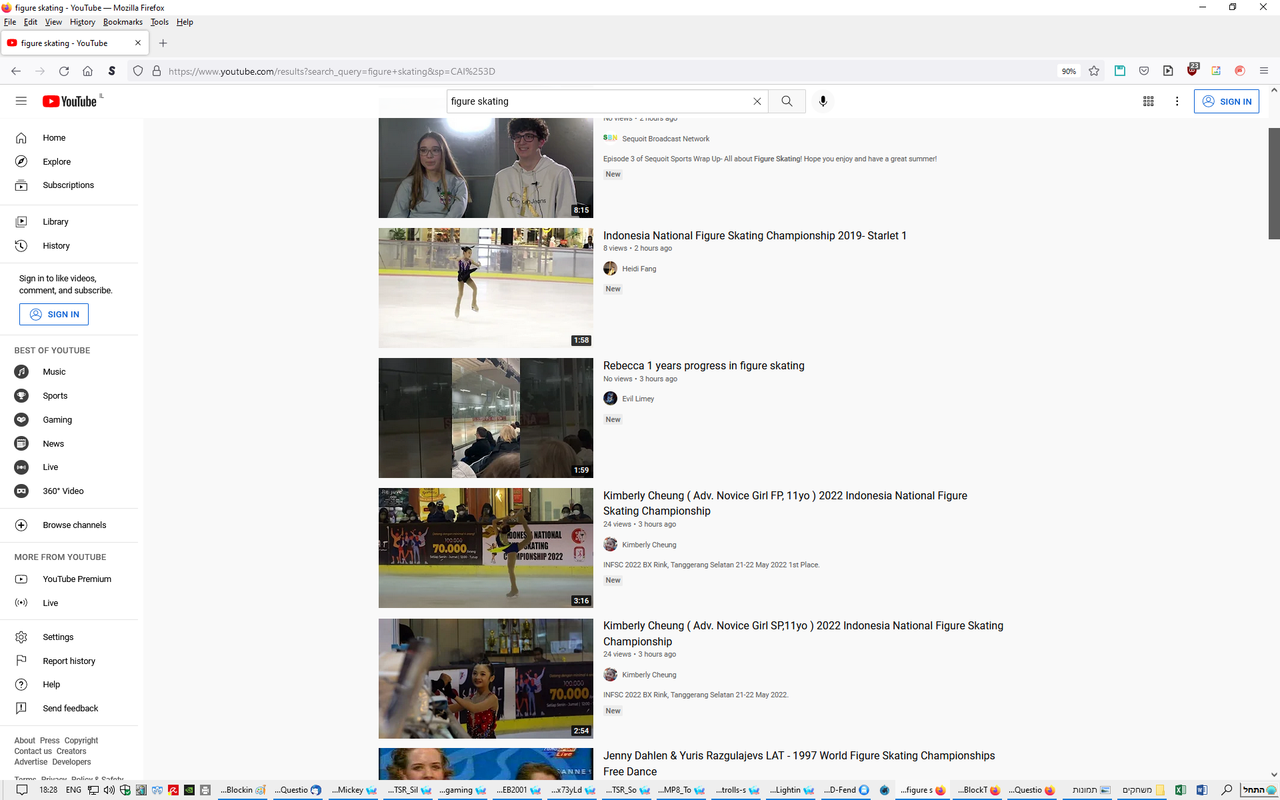Open the Firefox application menu
Viewport: 1280px width, 800px height.
tap(1264, 71)
